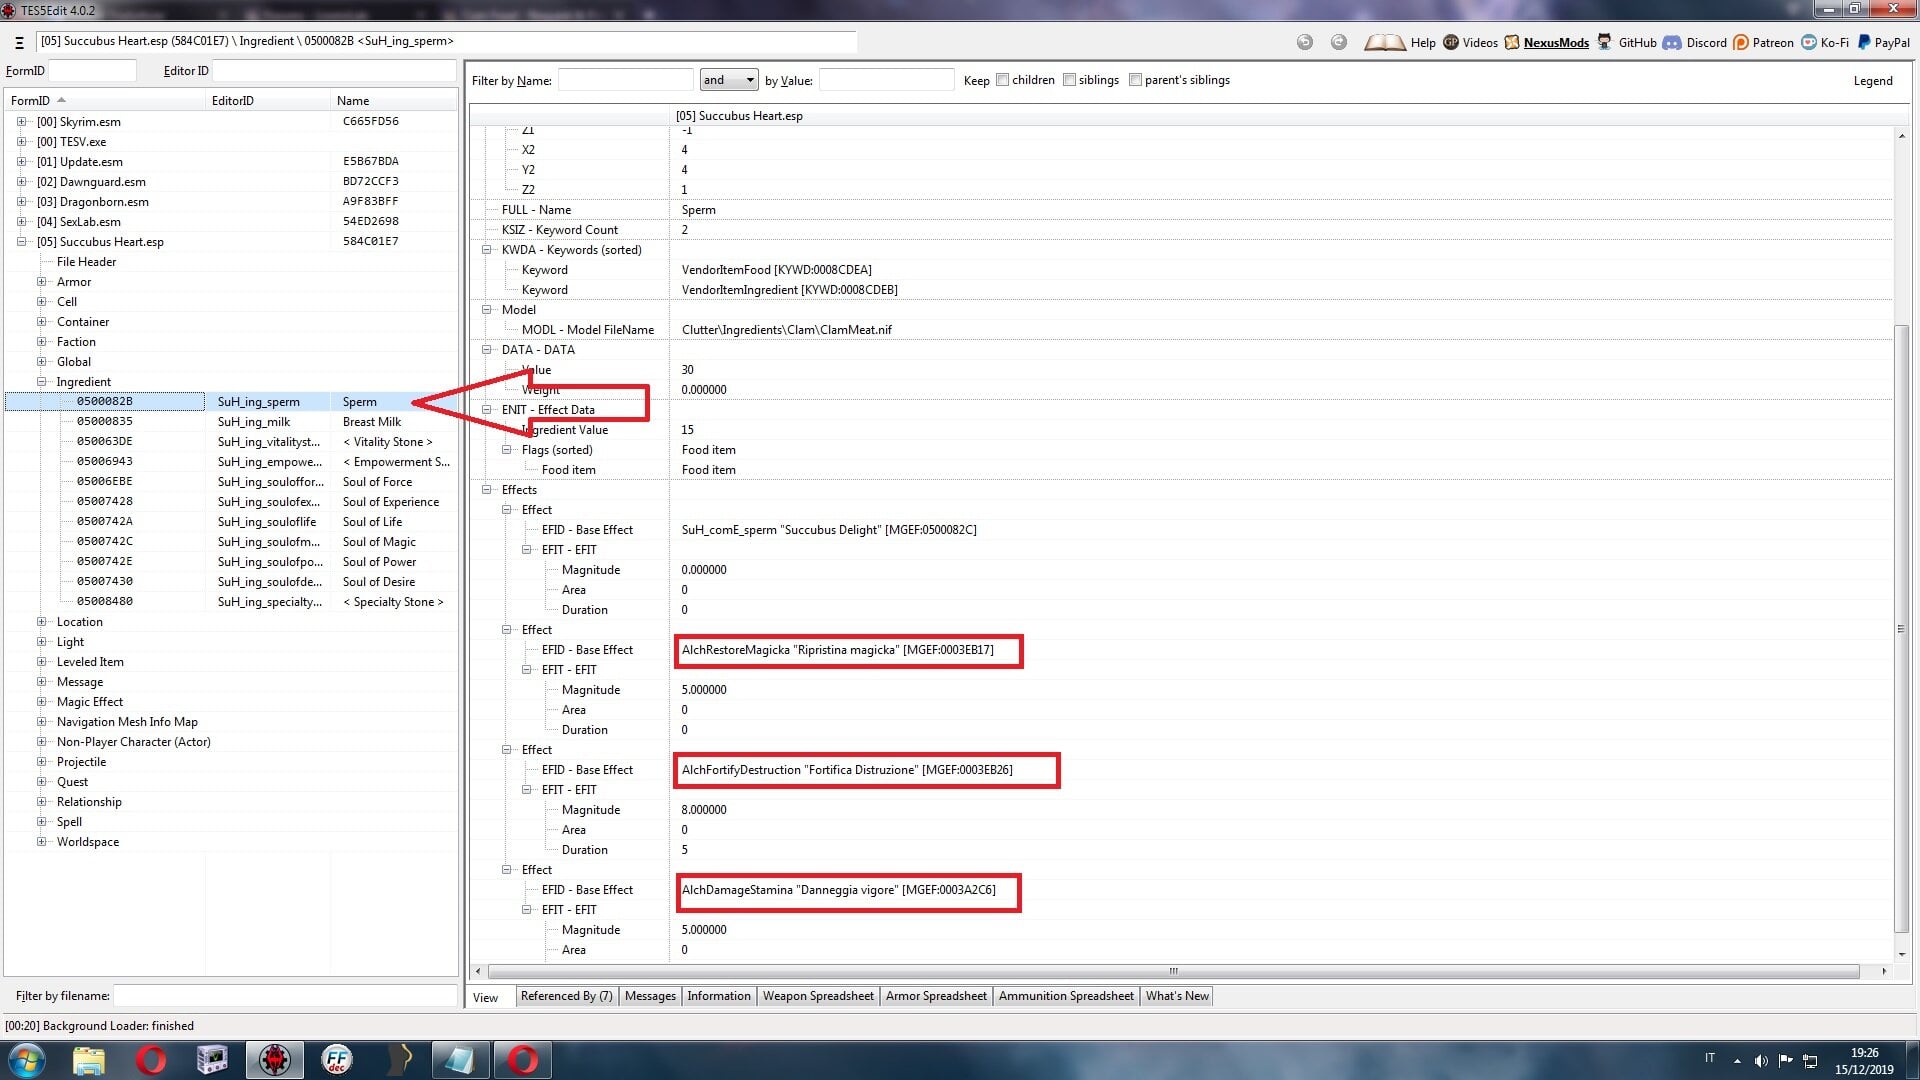Click the Editor ID search field
This screenshot has width=1920, height=1080.
click(335, 71)
